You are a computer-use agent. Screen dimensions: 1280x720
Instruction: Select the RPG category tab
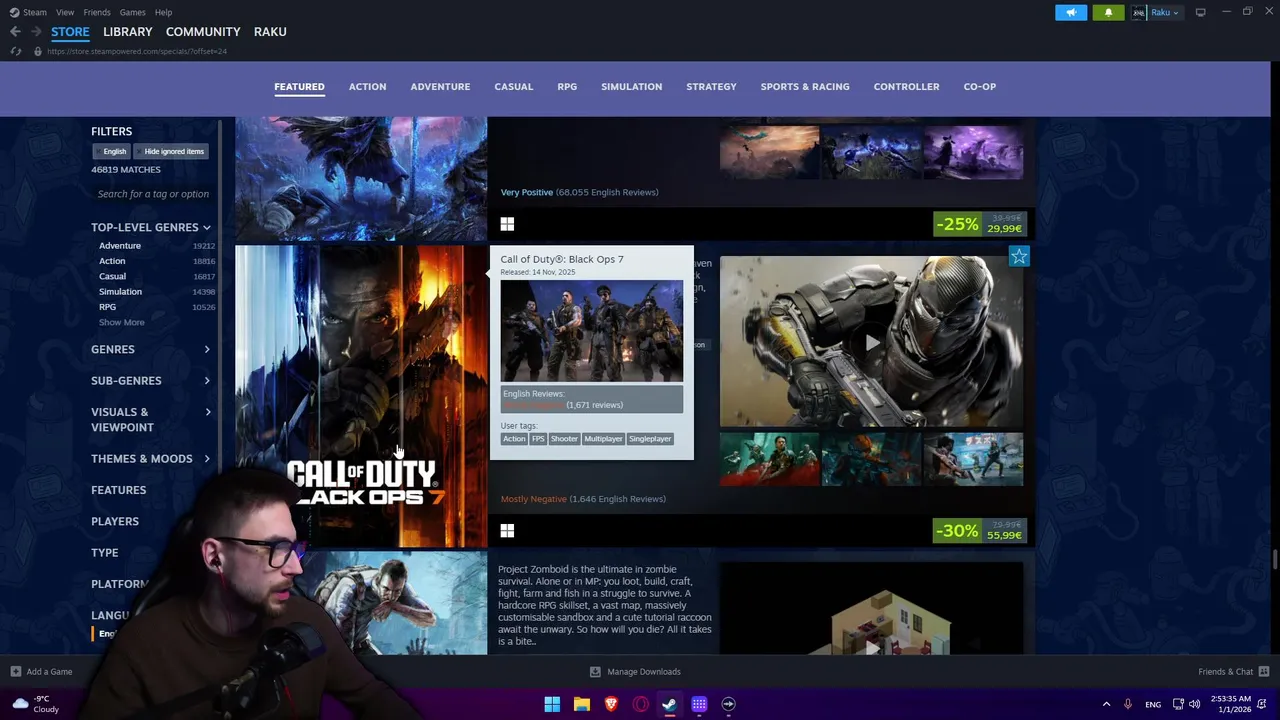[x=567, y=86]
